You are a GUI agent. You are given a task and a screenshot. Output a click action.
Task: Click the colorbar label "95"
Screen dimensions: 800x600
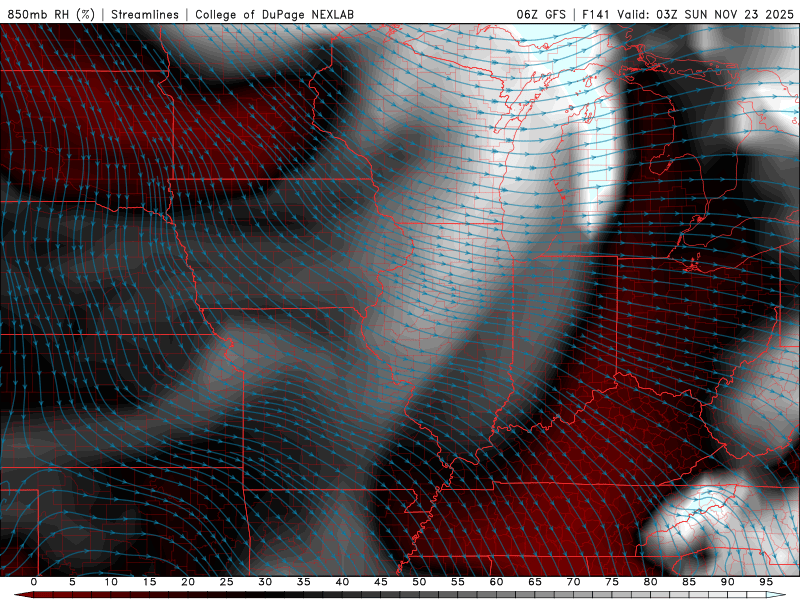tap(766, 582)
